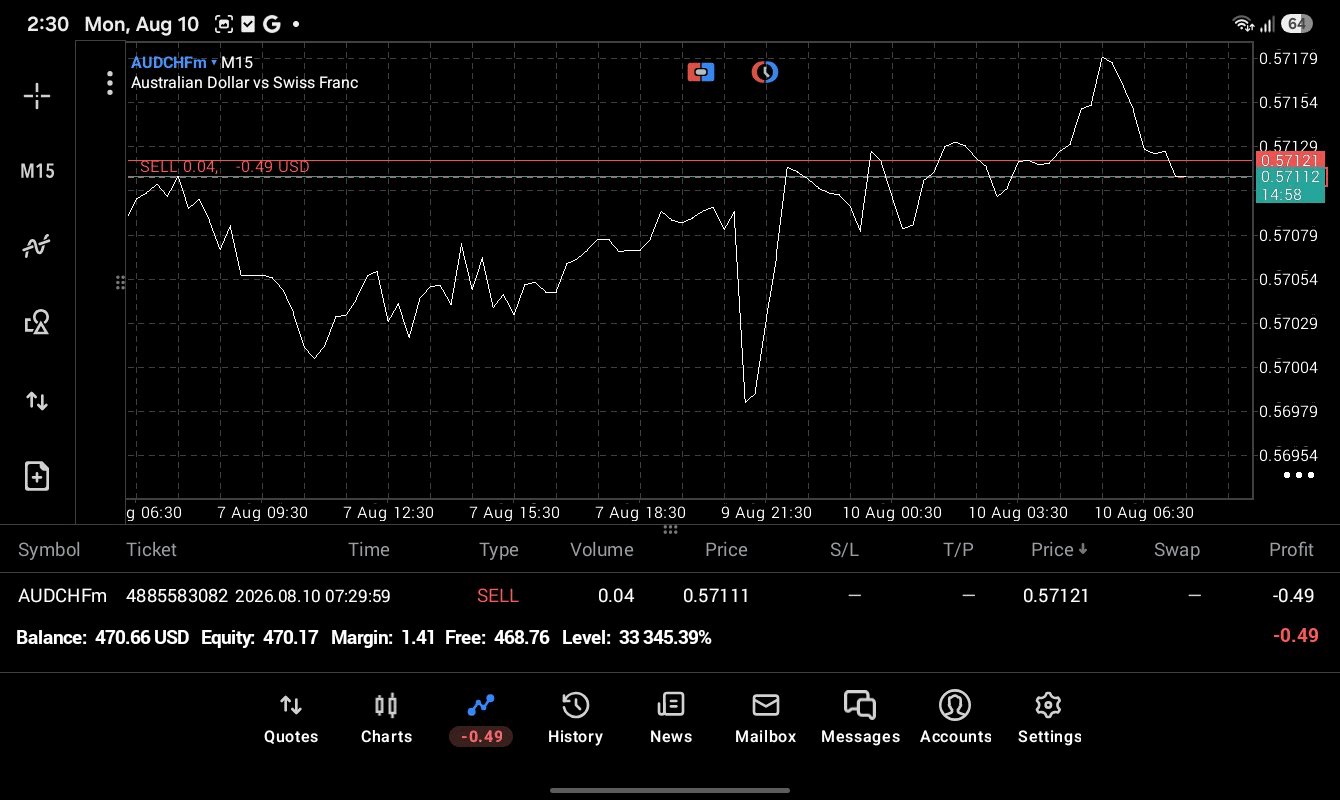The height and width of the screenshot is (800, 1340).
Task: Open the three-dot menu at chart bottom-right
Action: click(1298, 475)
